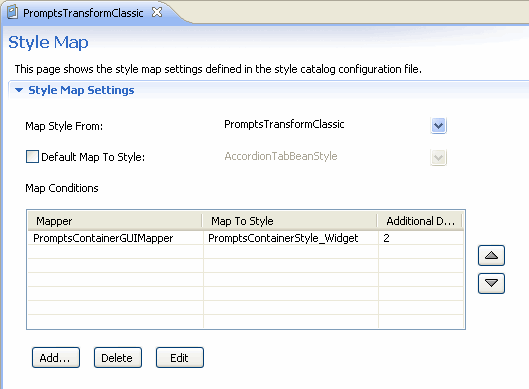Click the Additional D... column header
Screen dimensions: 529x389
[420, 221]
